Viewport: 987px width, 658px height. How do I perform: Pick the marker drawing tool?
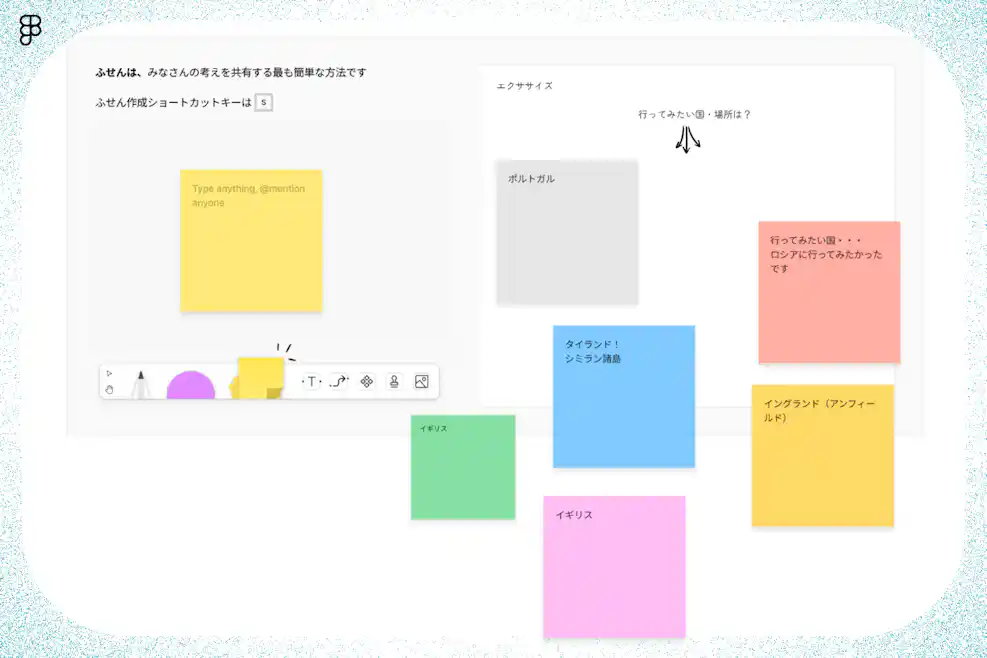tap(143, 380)
